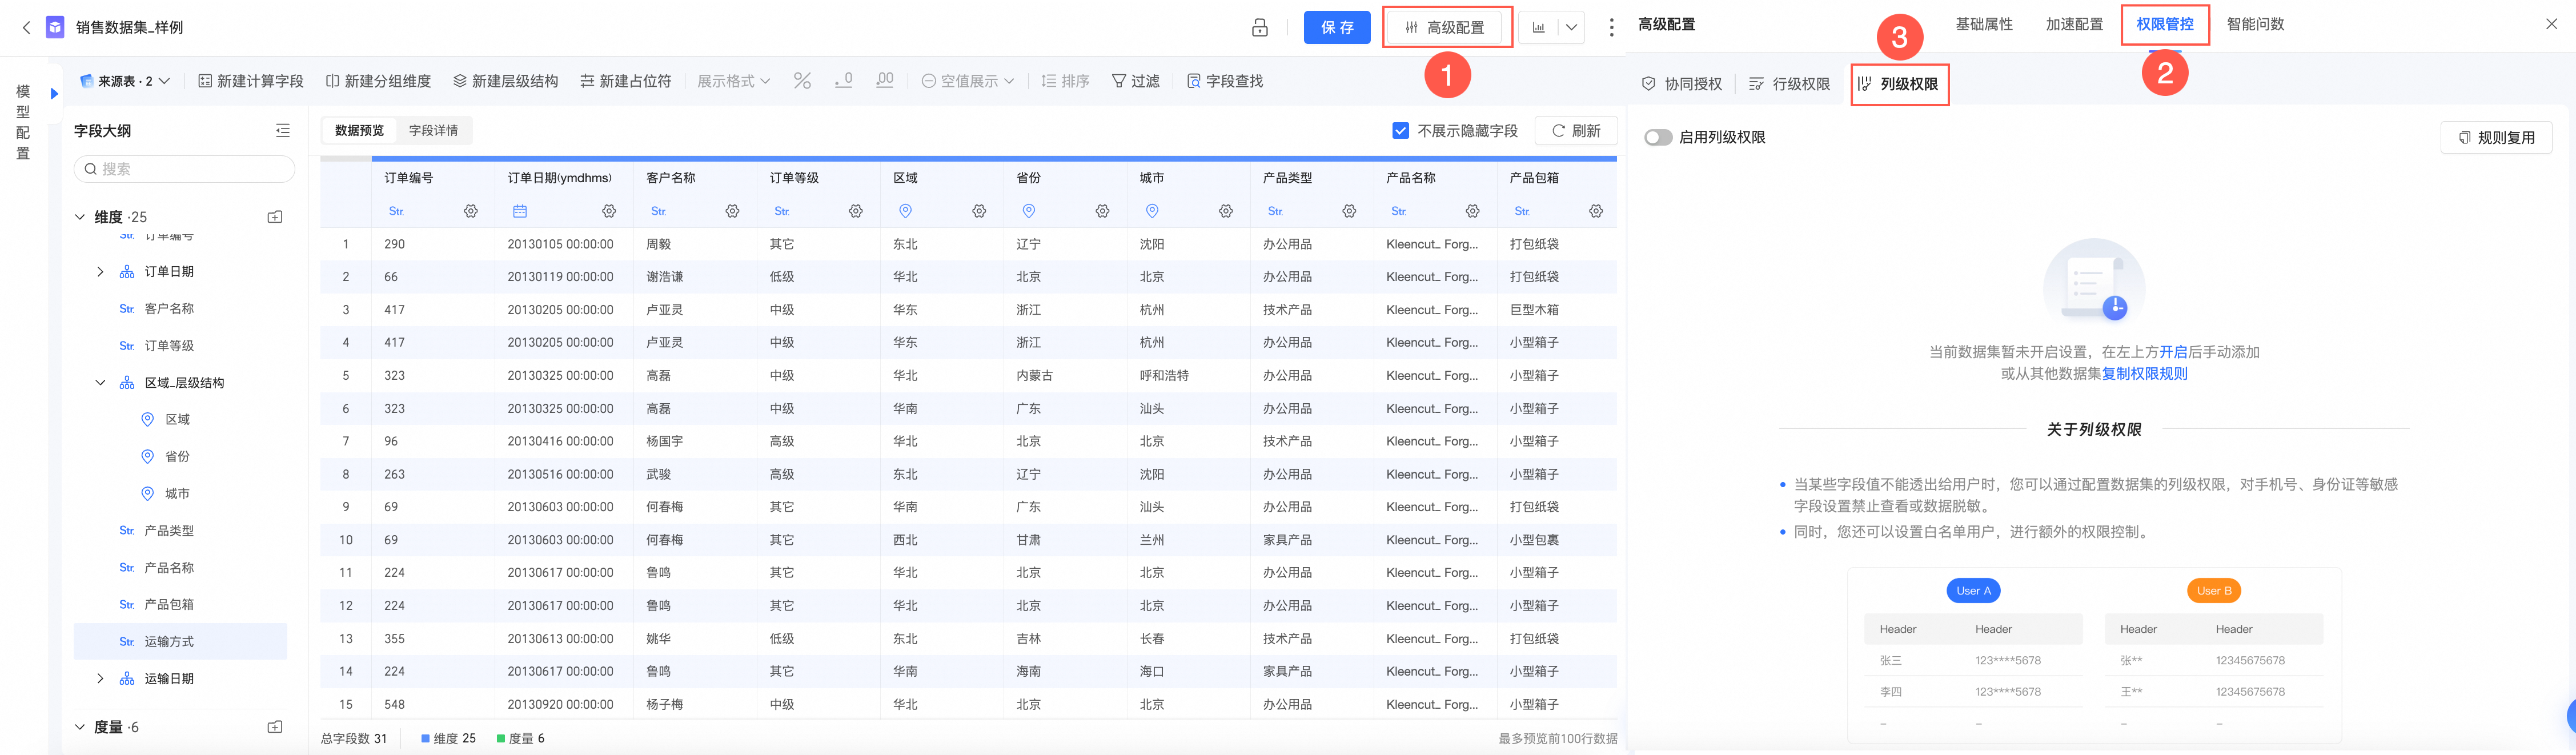Open the 行级权限 tab
The height and width of the screenshot is (755, 2576).
[1789, 84]
